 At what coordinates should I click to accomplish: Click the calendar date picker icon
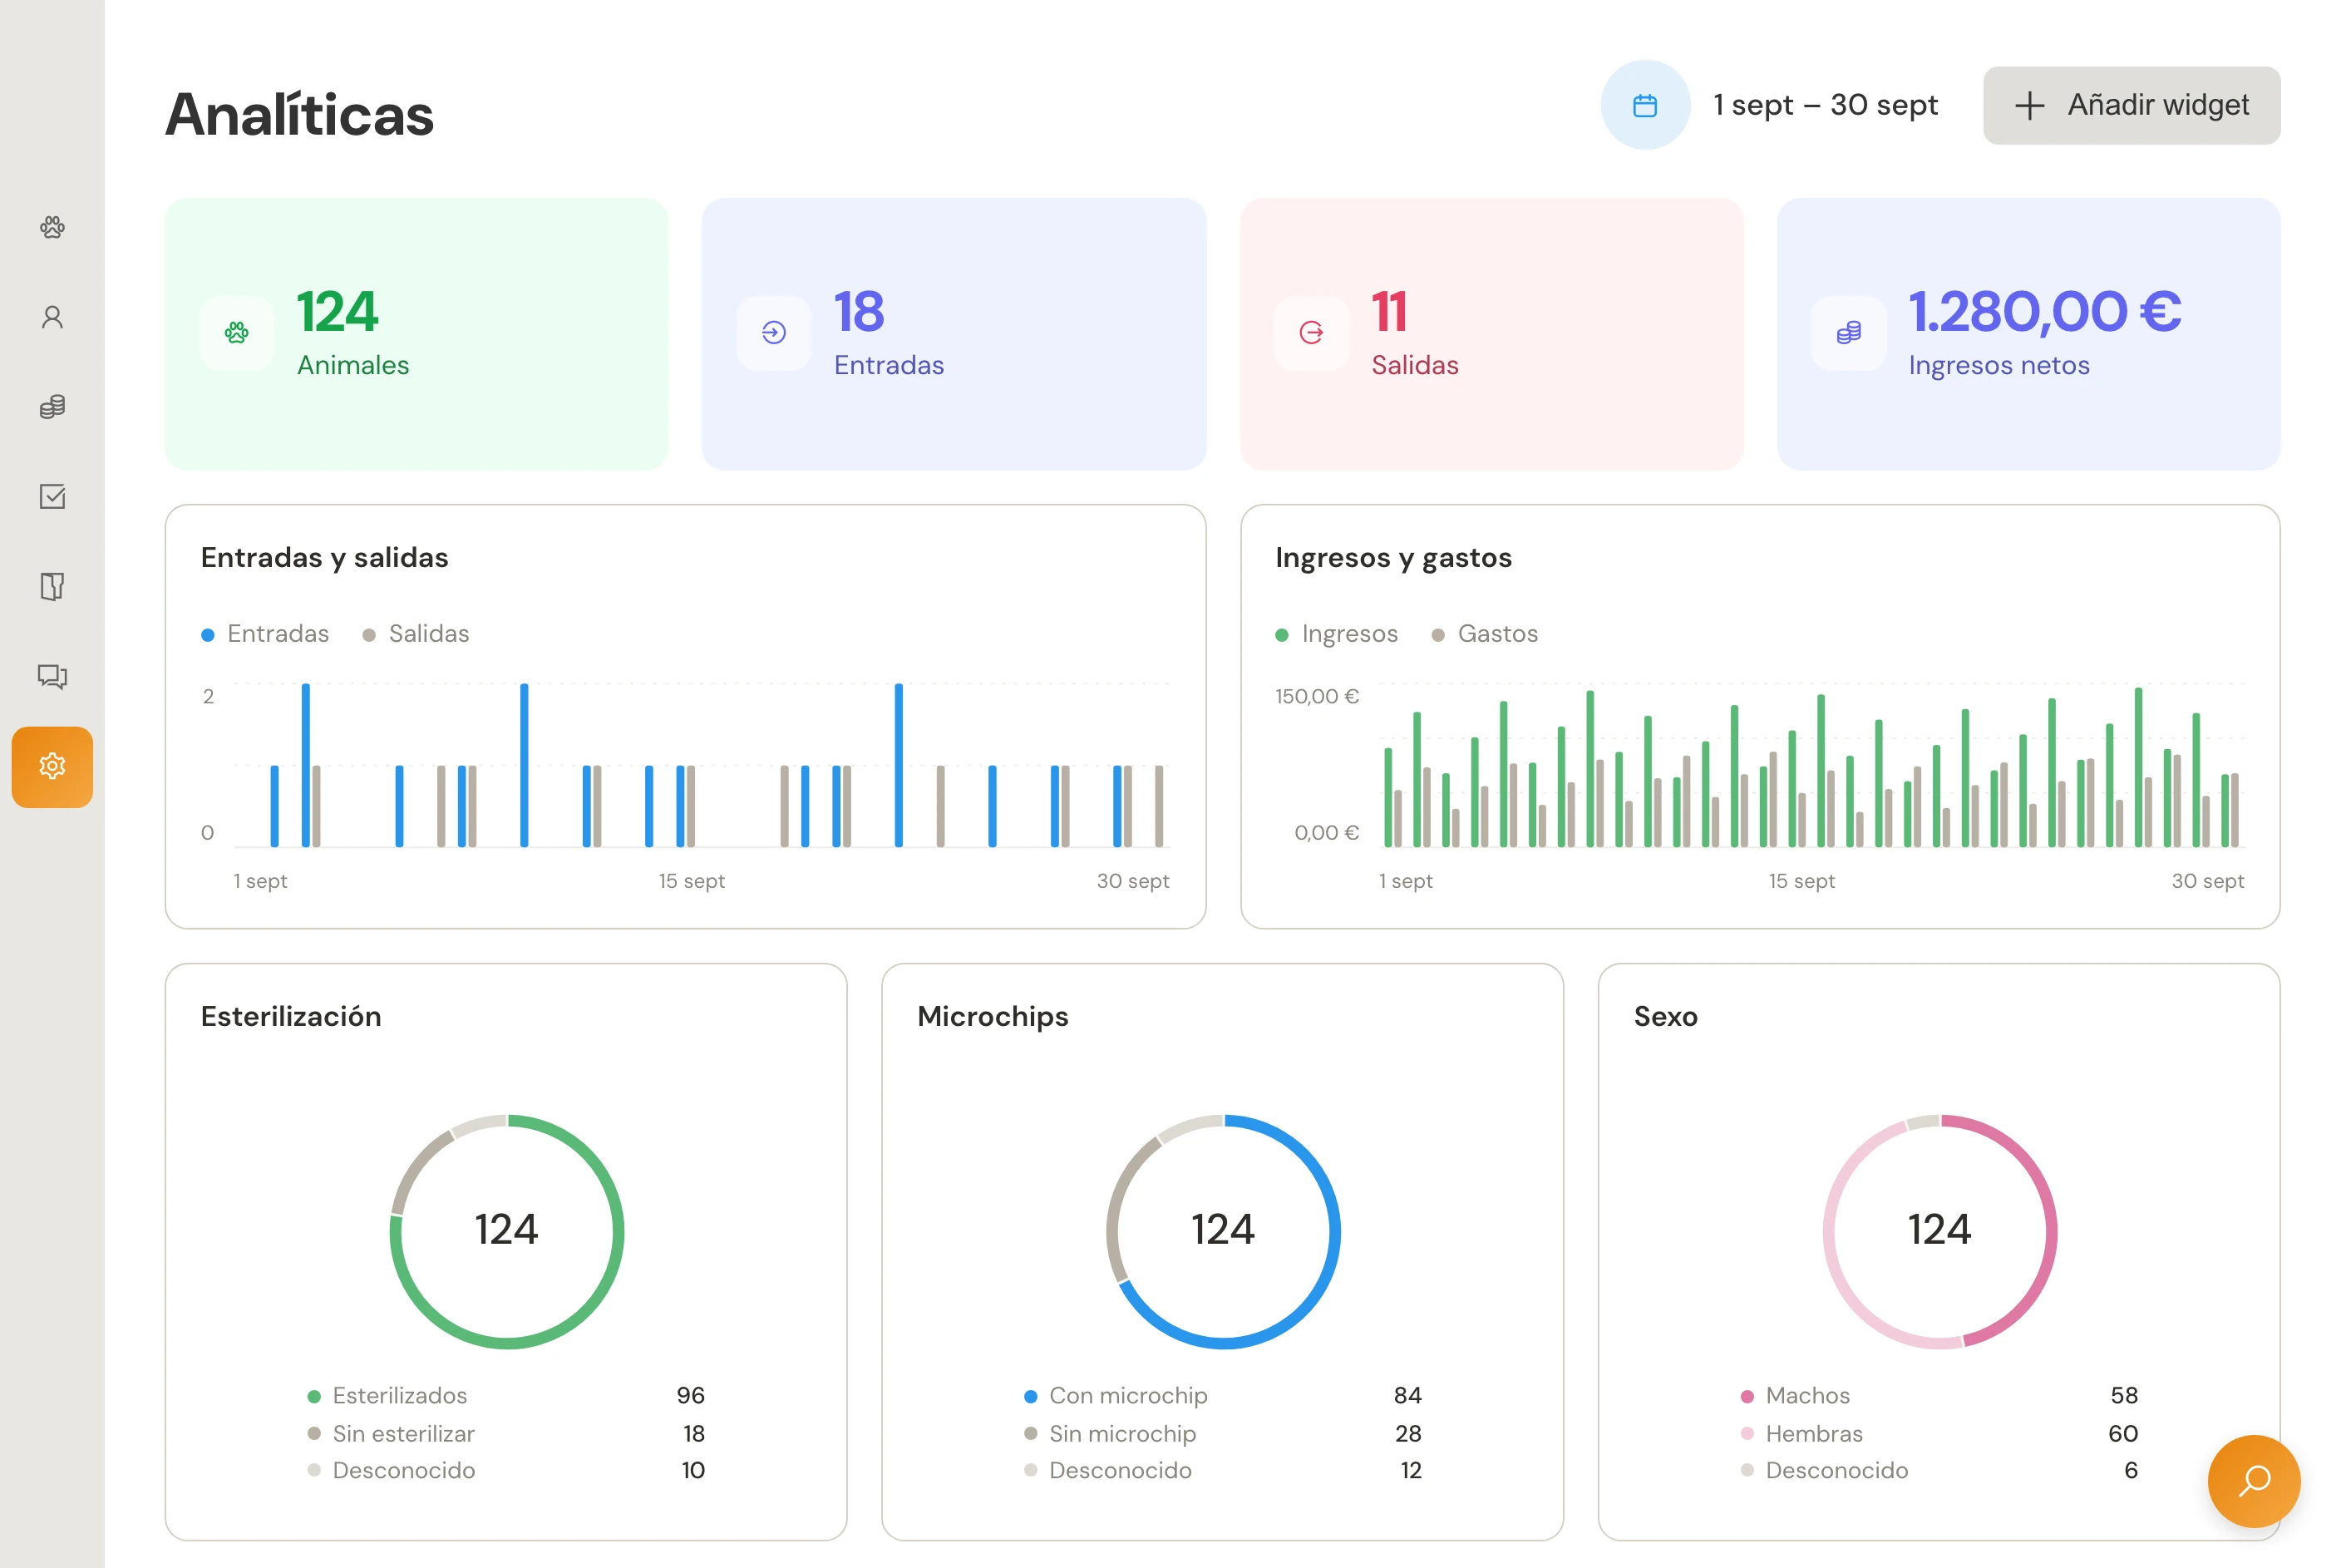pos(1645,105)
